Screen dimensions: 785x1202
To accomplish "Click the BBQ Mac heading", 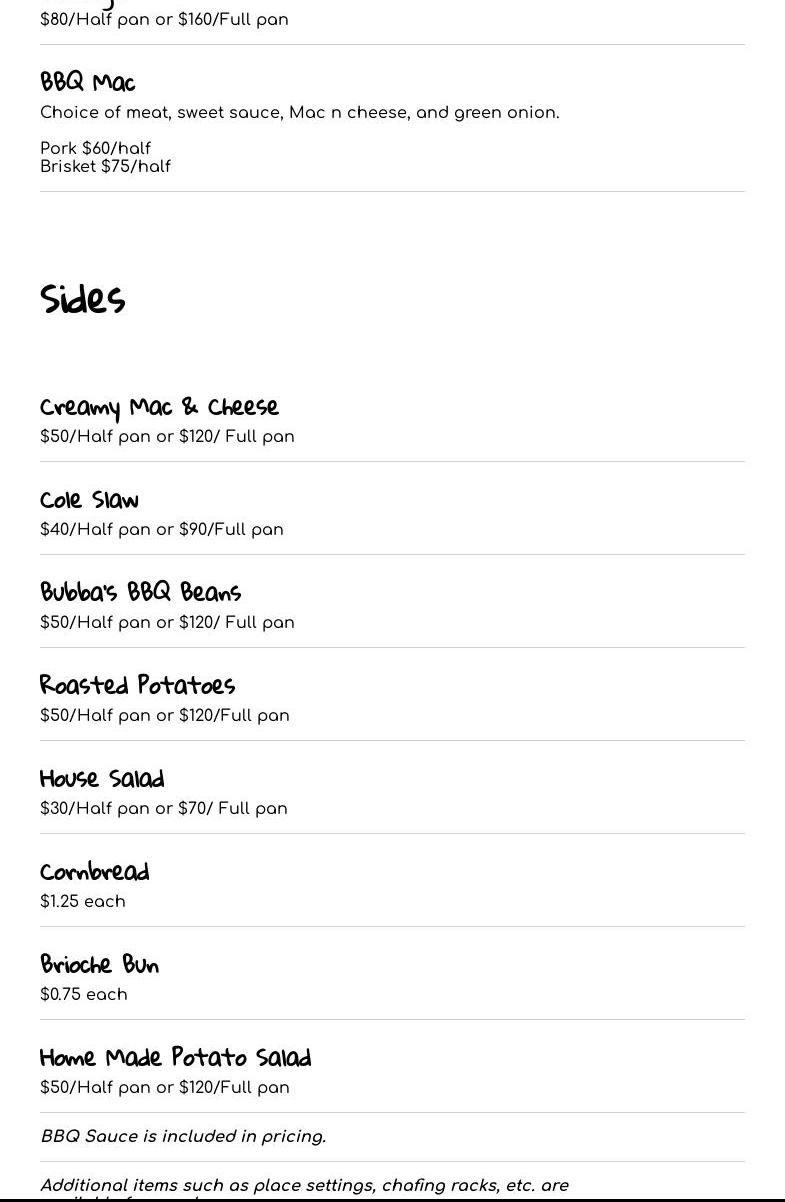I will point(88,82).
